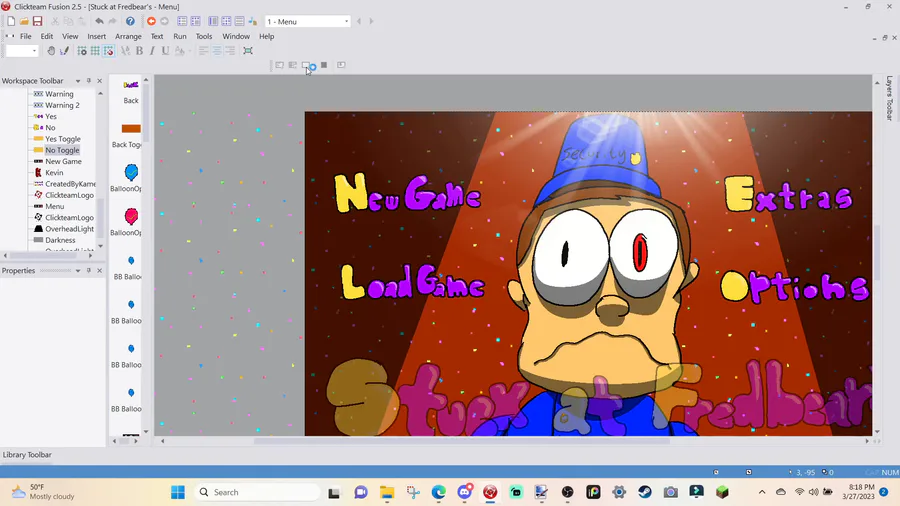The width and height of the screenshot is (900, 506).
Task: Open the File menu
Action: 26,36
